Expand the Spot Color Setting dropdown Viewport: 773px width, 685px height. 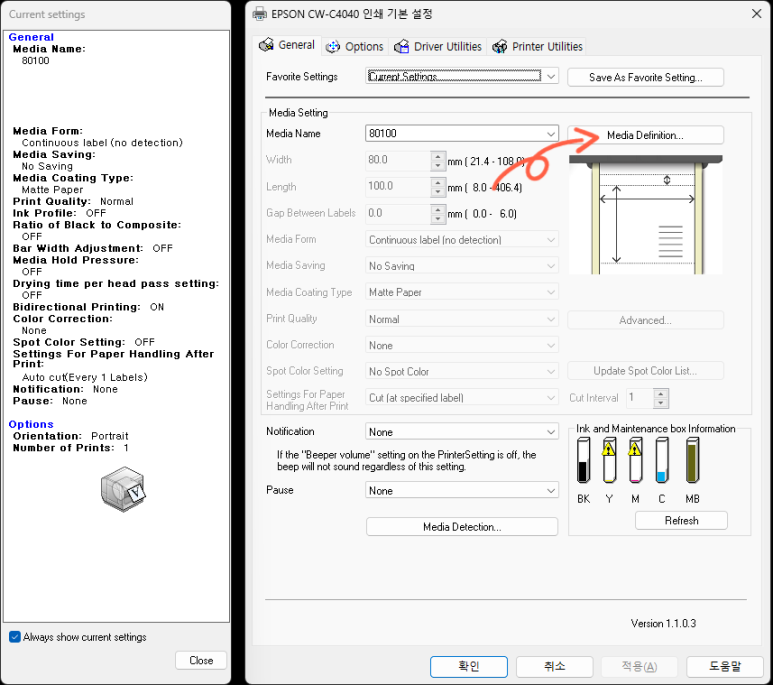(x=462, y=371)
